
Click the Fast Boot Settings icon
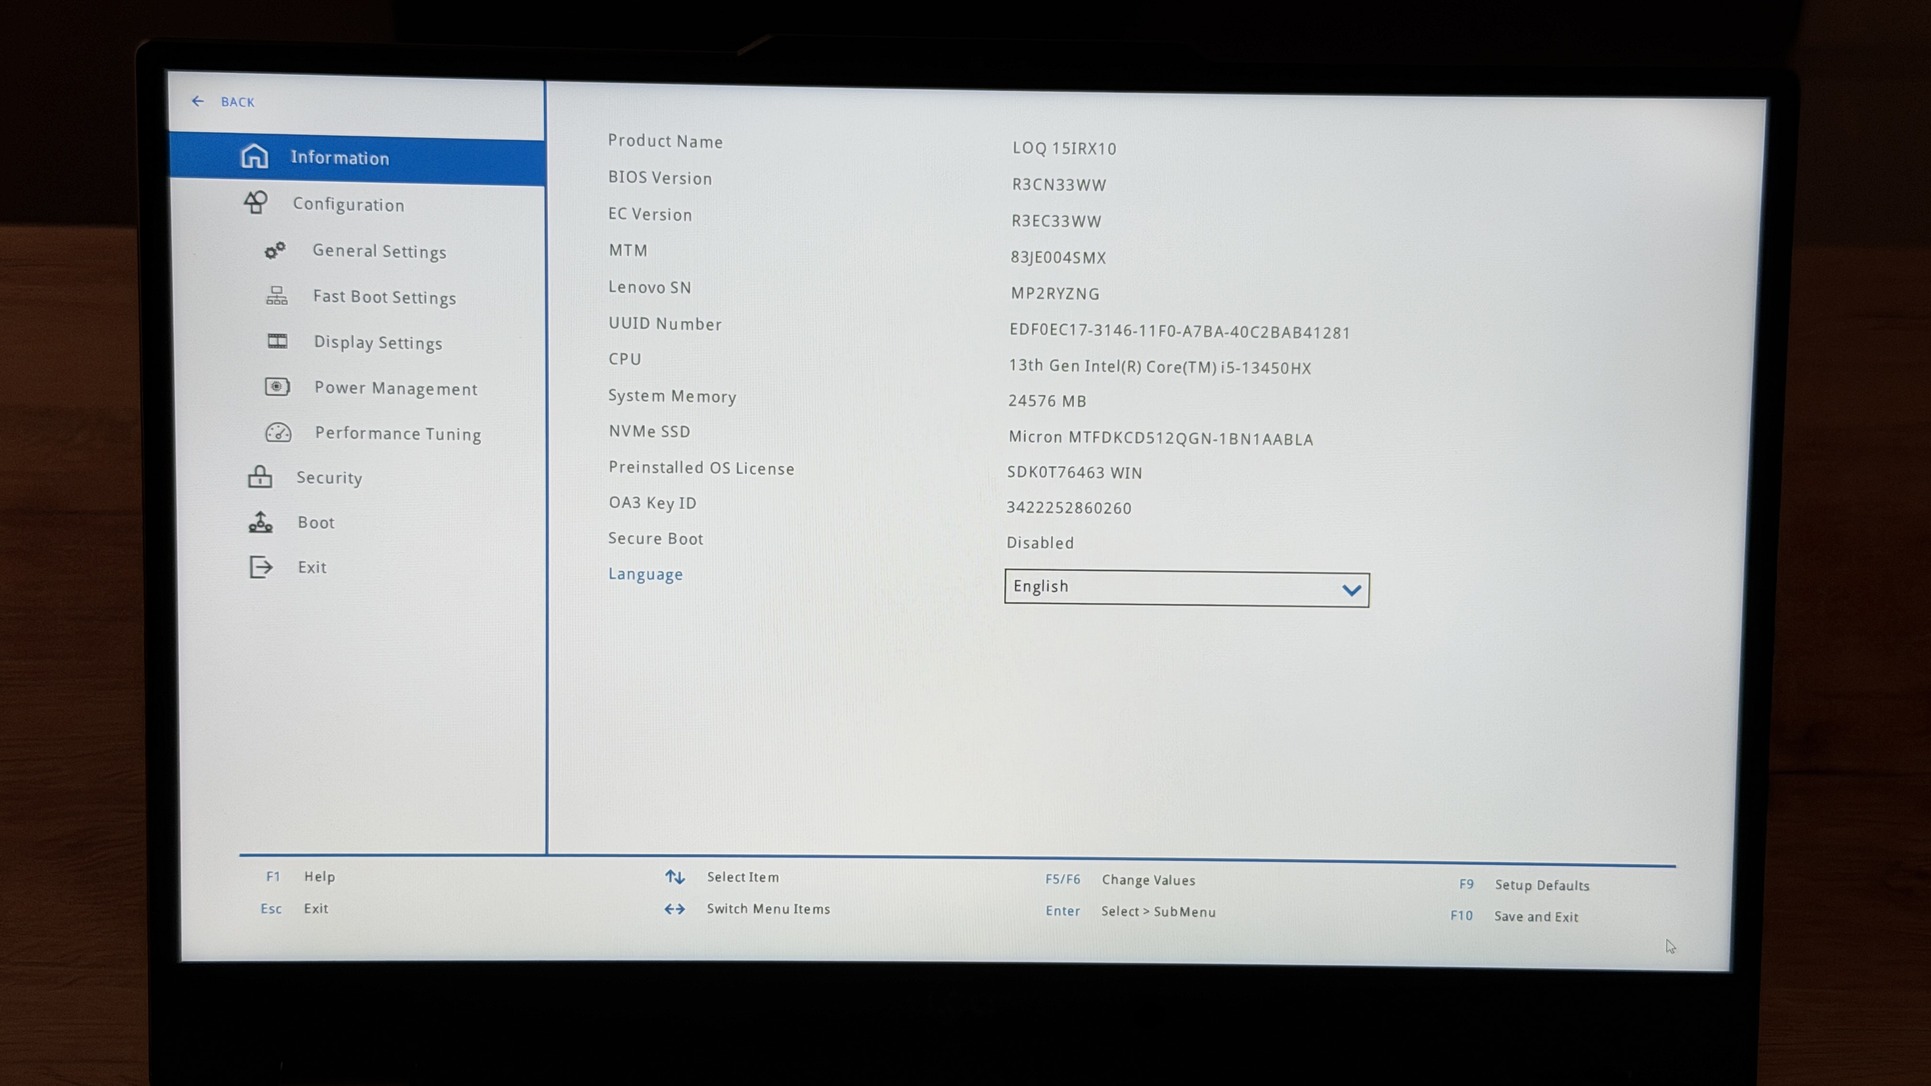click(x=277, y=296)
